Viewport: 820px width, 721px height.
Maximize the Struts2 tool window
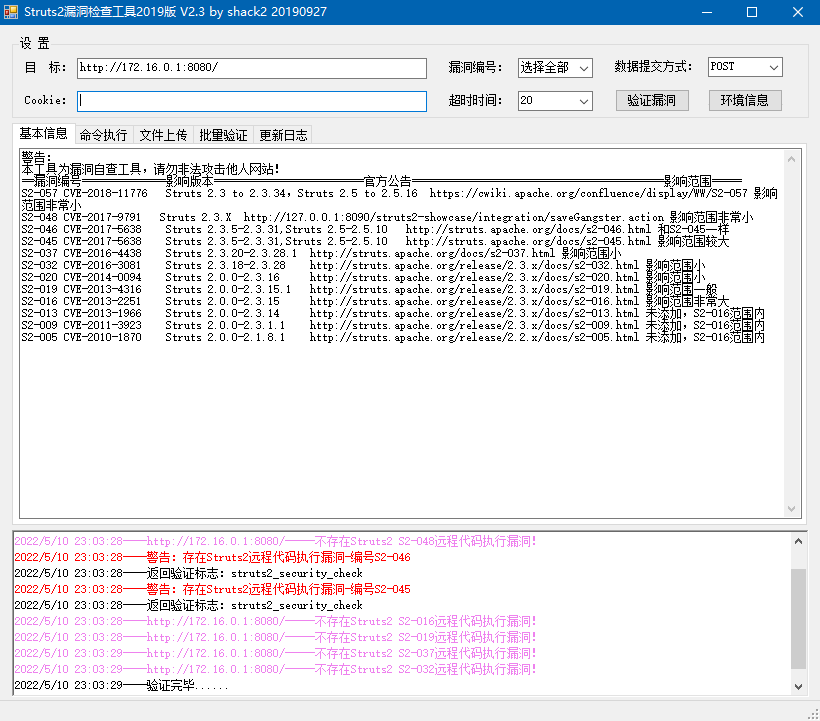751,12
